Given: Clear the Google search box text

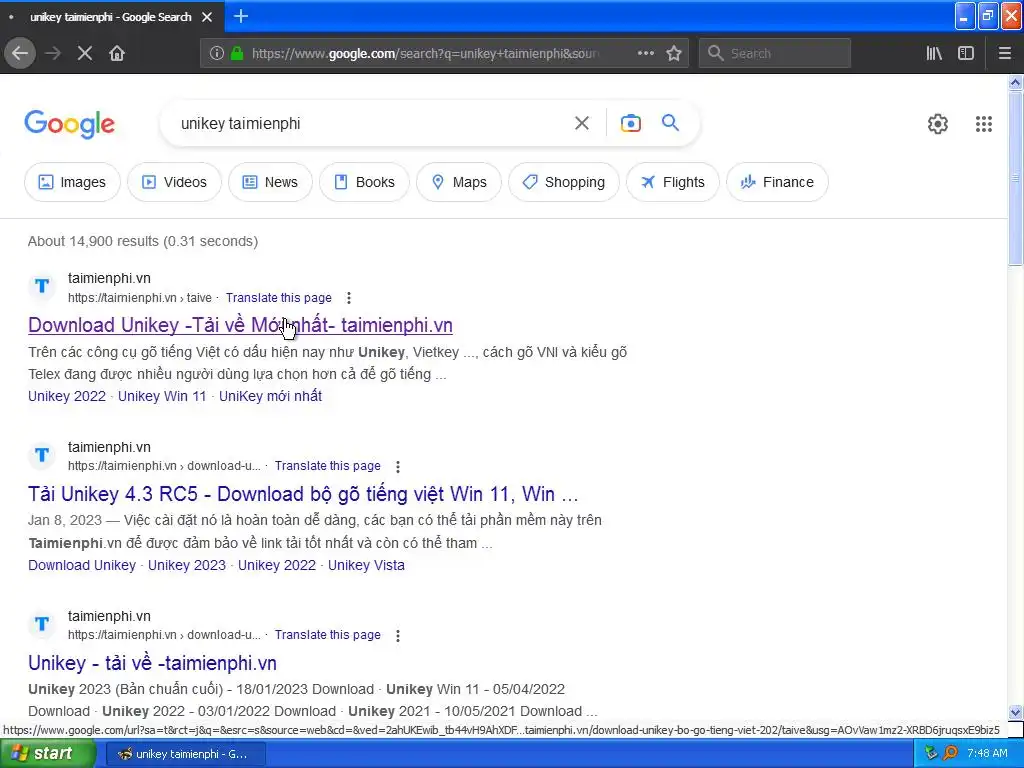Looking at the screenshot, I should point(581,123).
